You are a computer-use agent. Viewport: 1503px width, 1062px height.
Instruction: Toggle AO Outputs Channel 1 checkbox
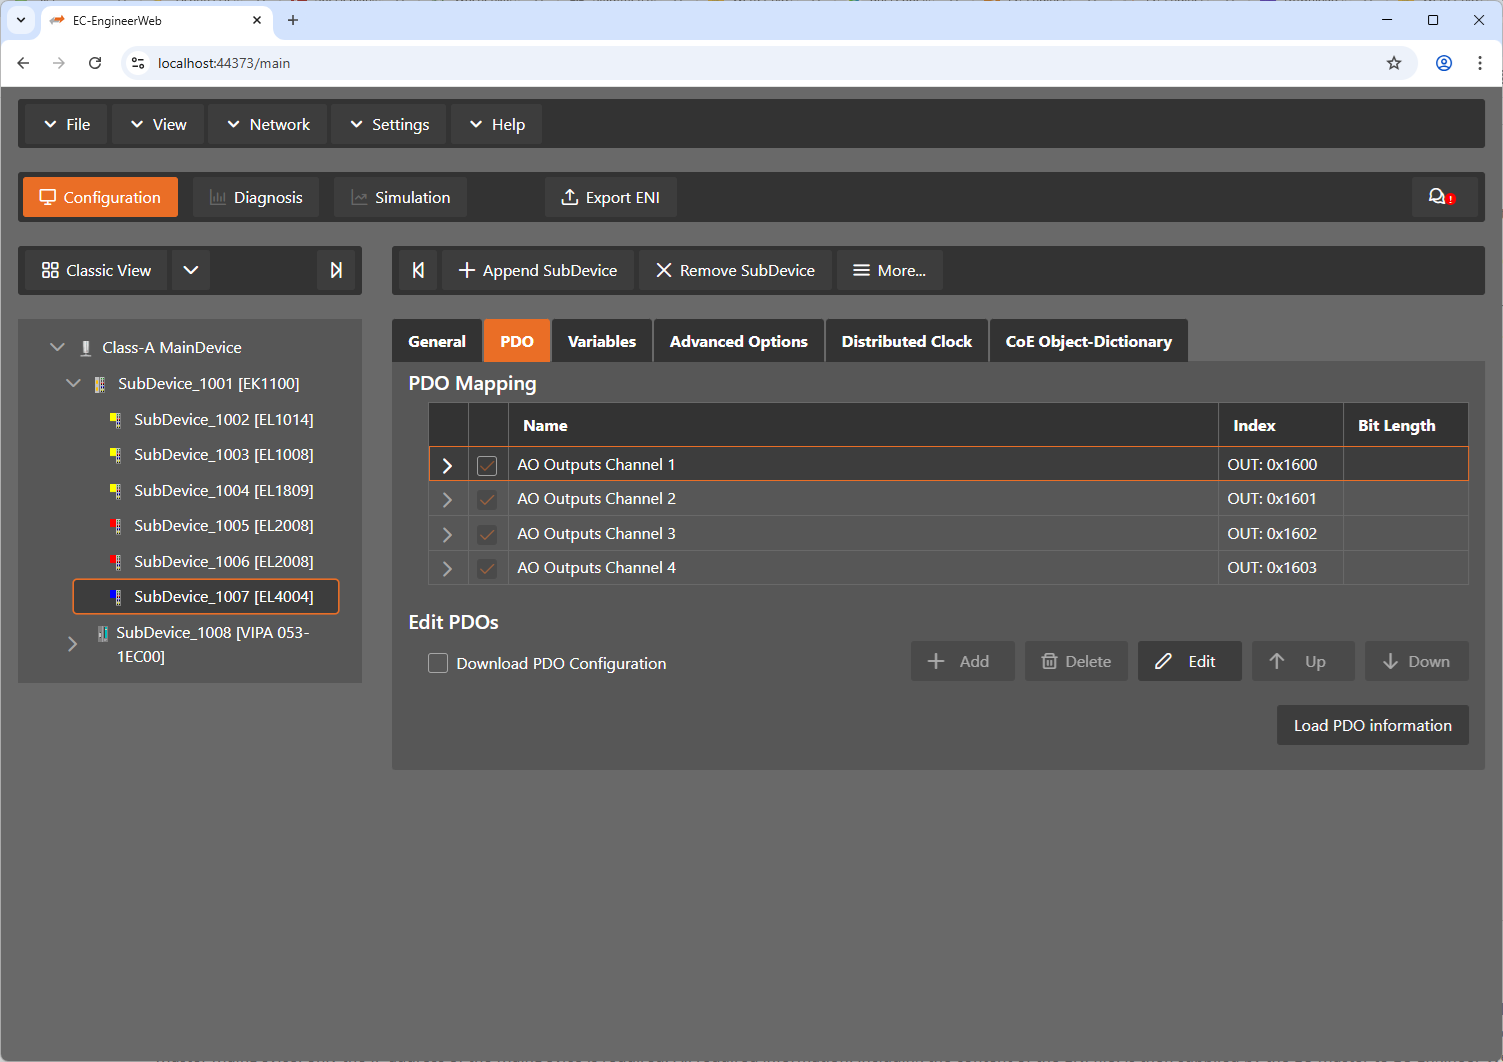point(487,465)
